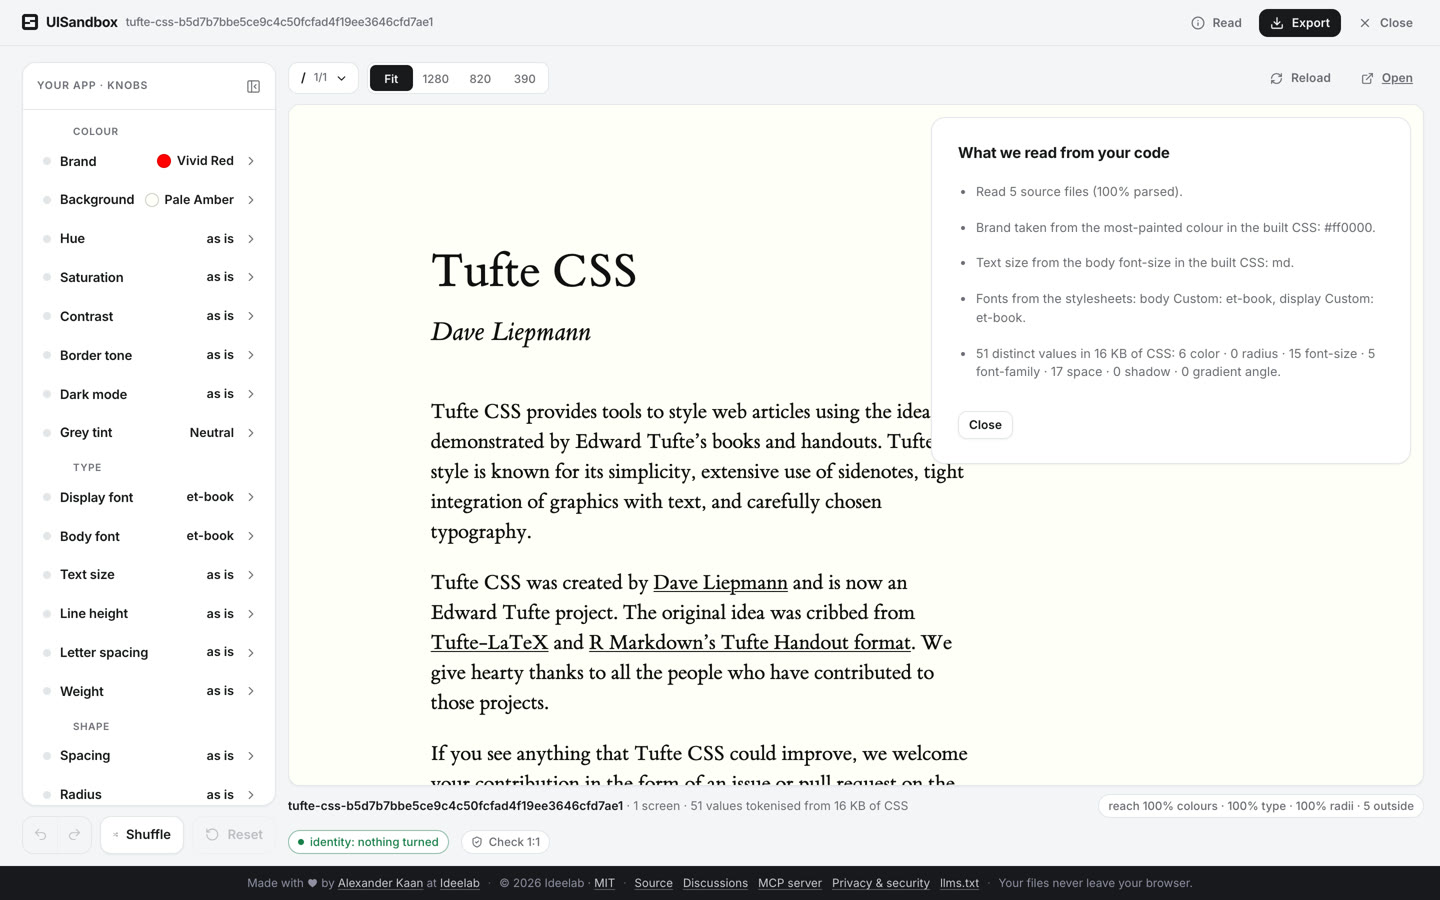The width and height of the screenshot is (1440, 900).
Task: Expand the Hue row chevron
Action: [251, 239]
